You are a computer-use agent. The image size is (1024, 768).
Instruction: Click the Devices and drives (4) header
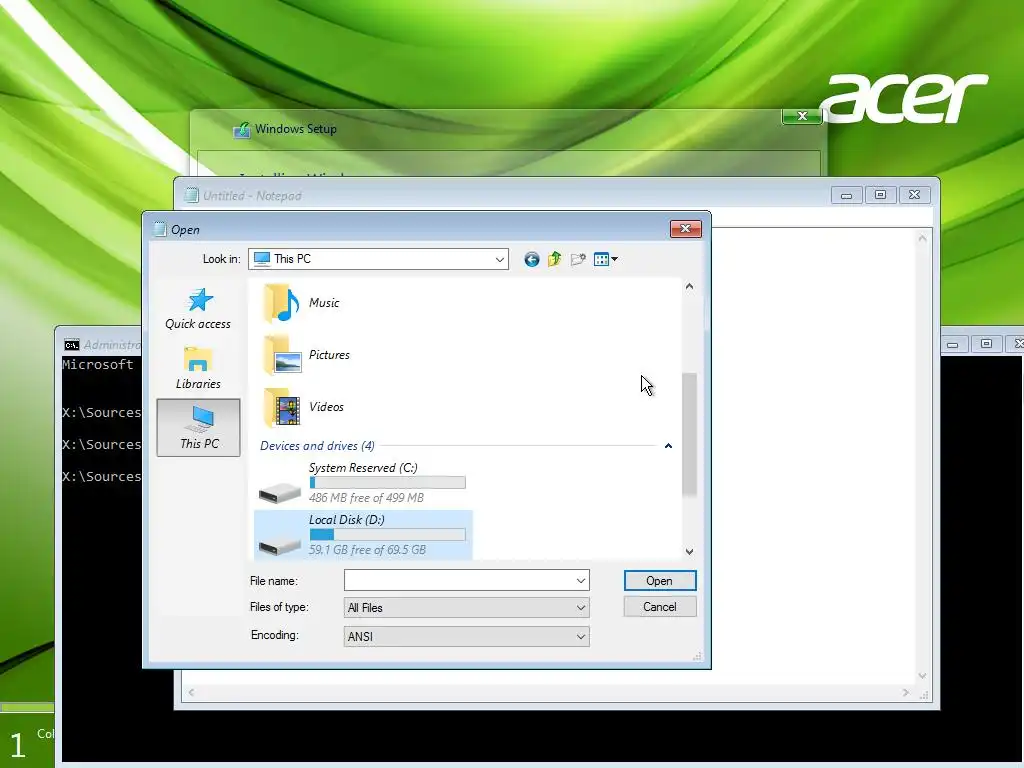317,446
